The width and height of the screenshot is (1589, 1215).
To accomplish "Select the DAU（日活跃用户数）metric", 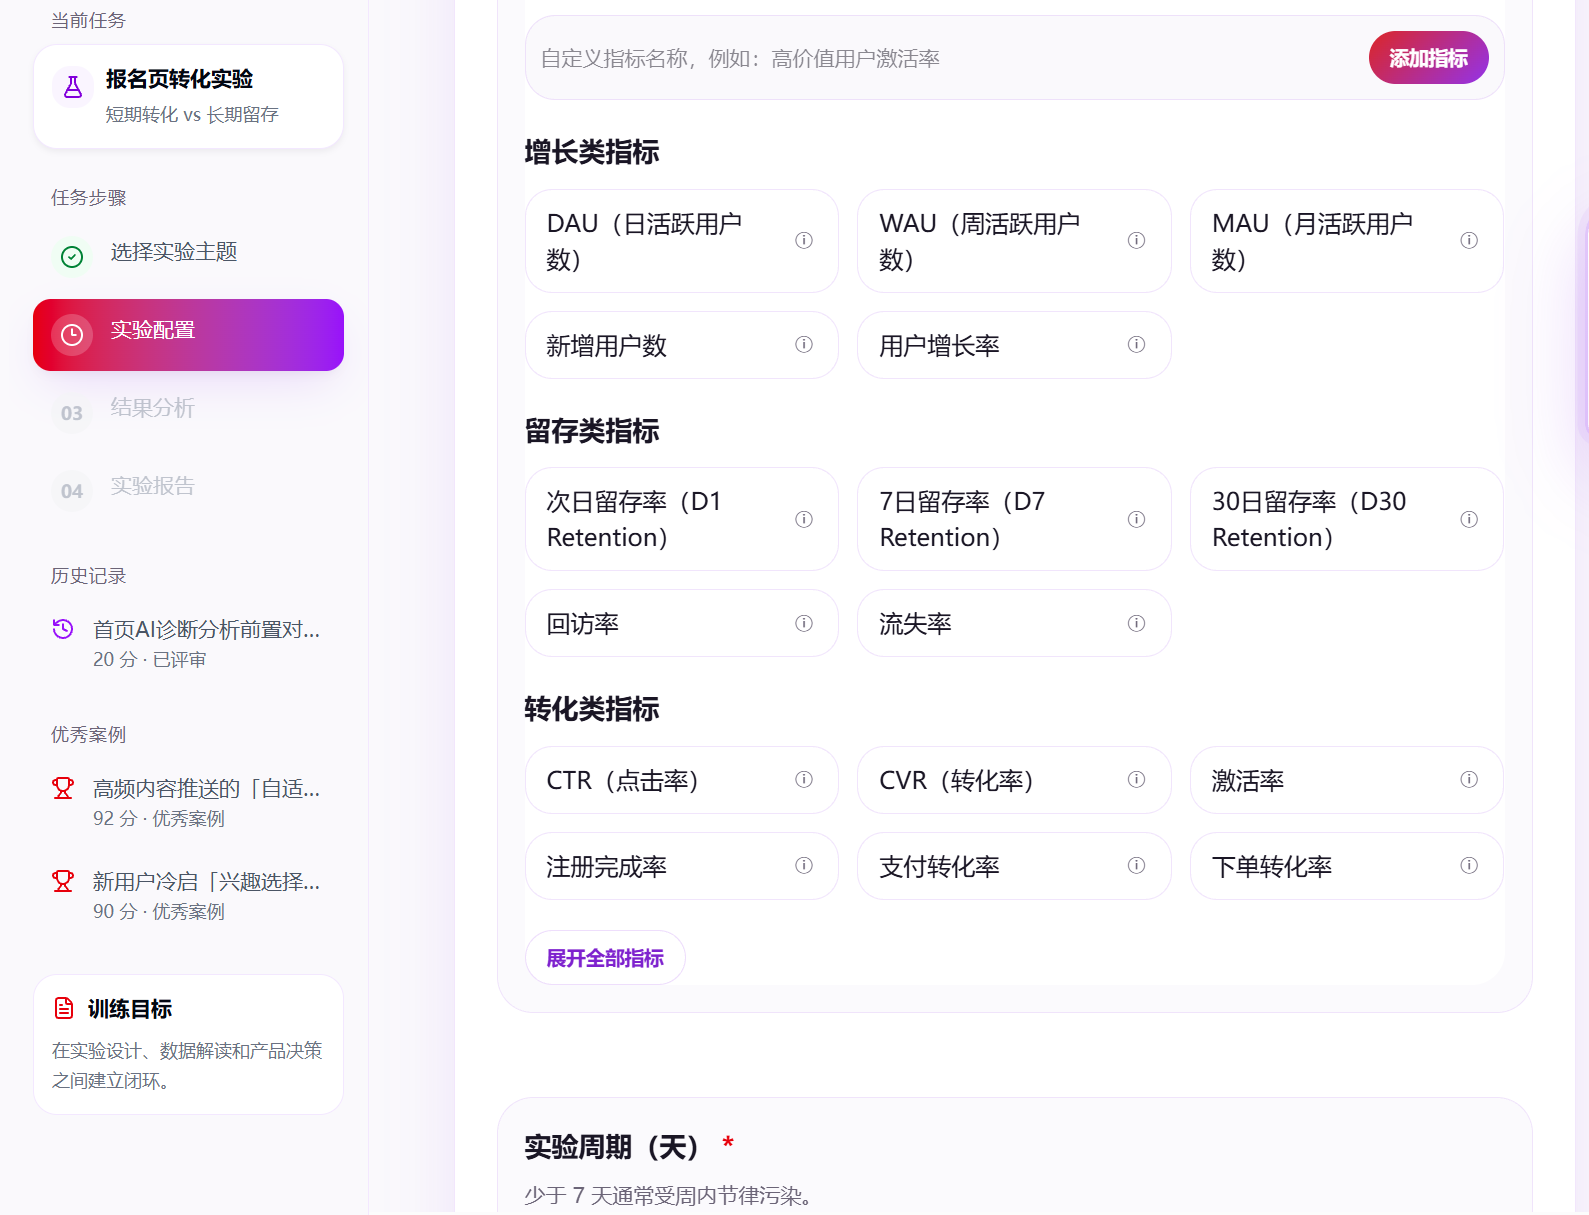I will pyautogui.click(x=682, y=241).
